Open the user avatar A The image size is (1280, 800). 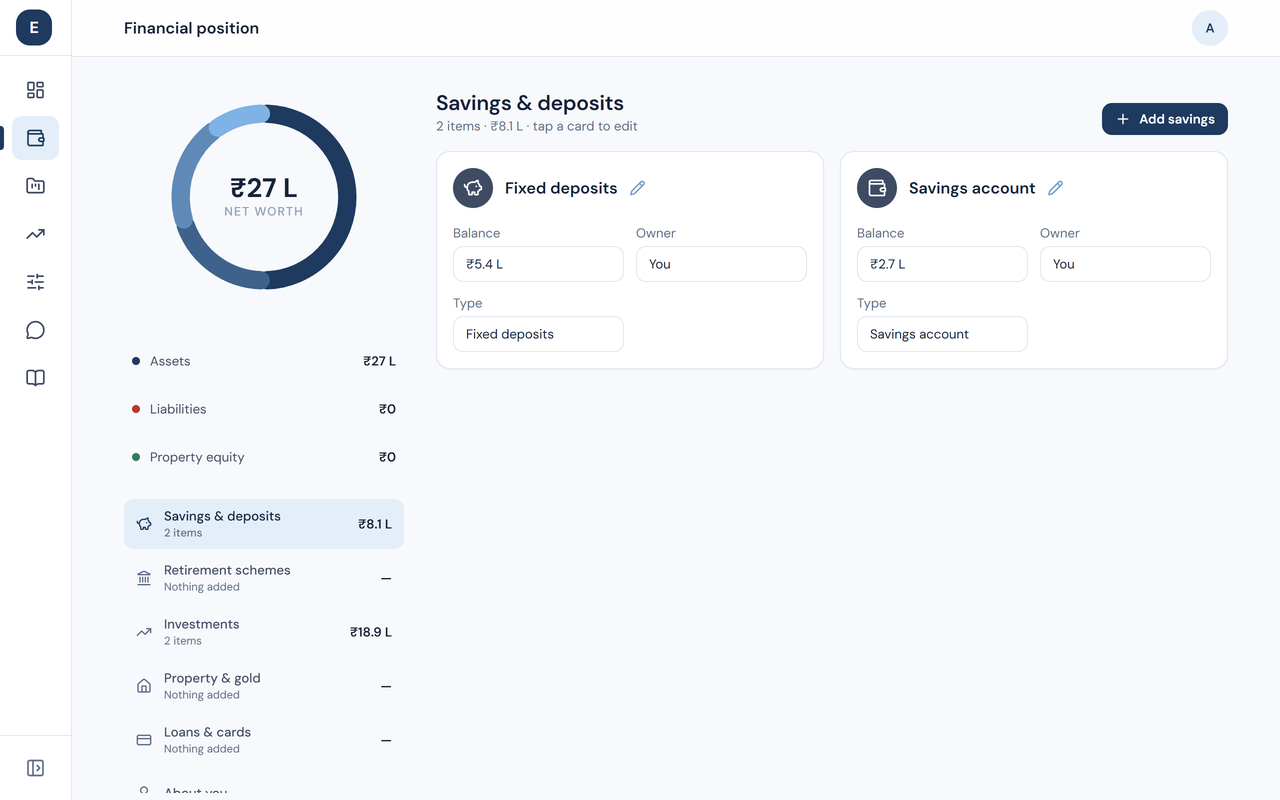click(x=1210, y=28)
